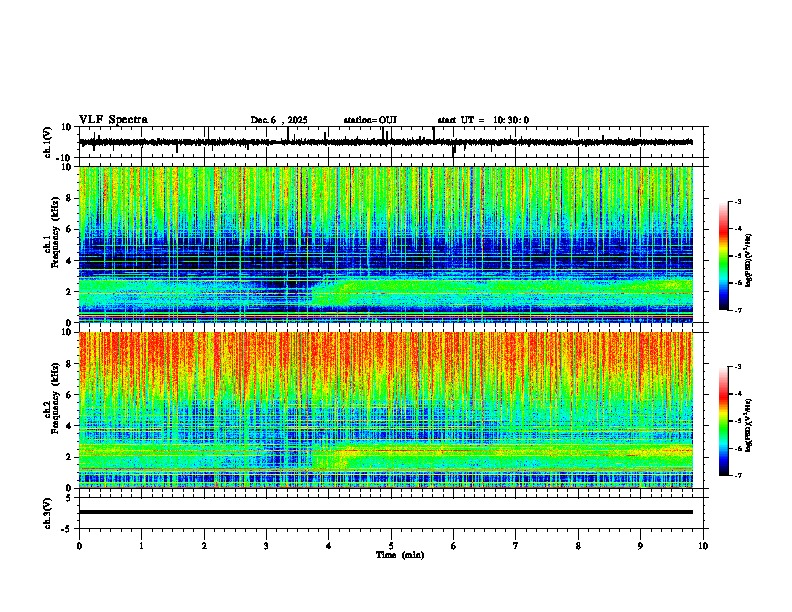Click the '-3' label on ch.1 color bar

point(737,201)
